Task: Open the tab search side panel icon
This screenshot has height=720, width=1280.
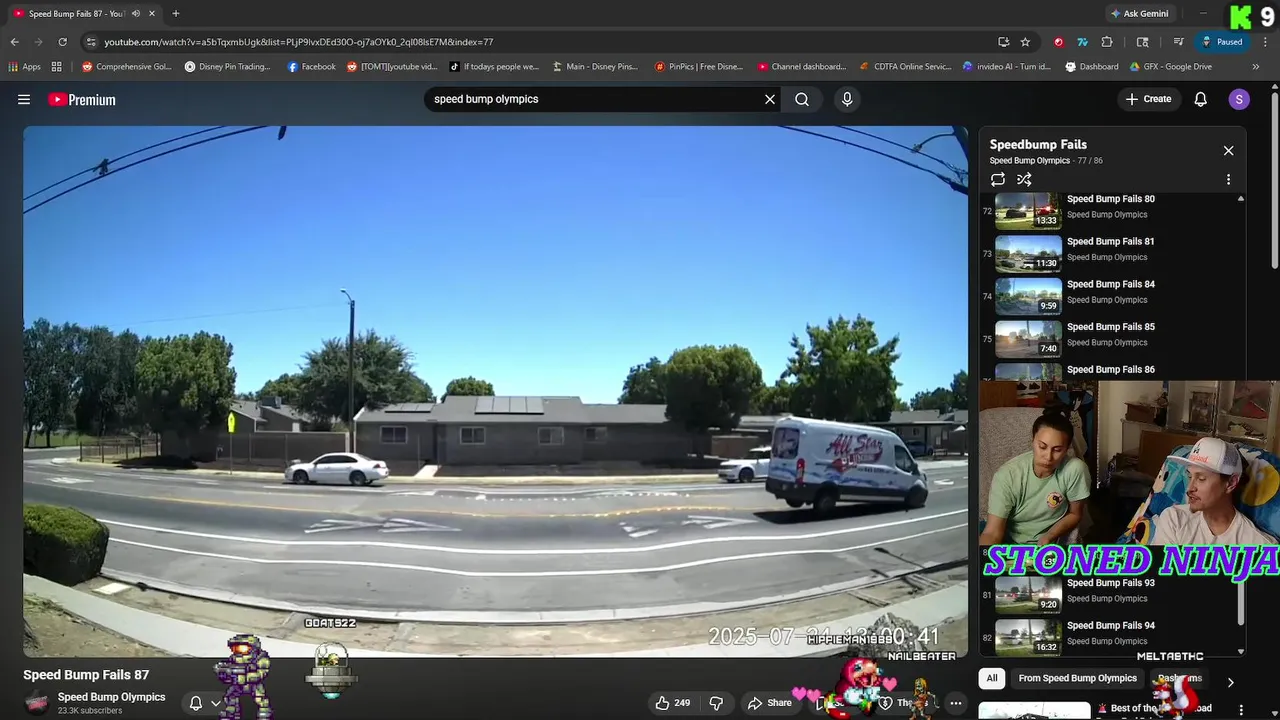Action: (1143, 42)
